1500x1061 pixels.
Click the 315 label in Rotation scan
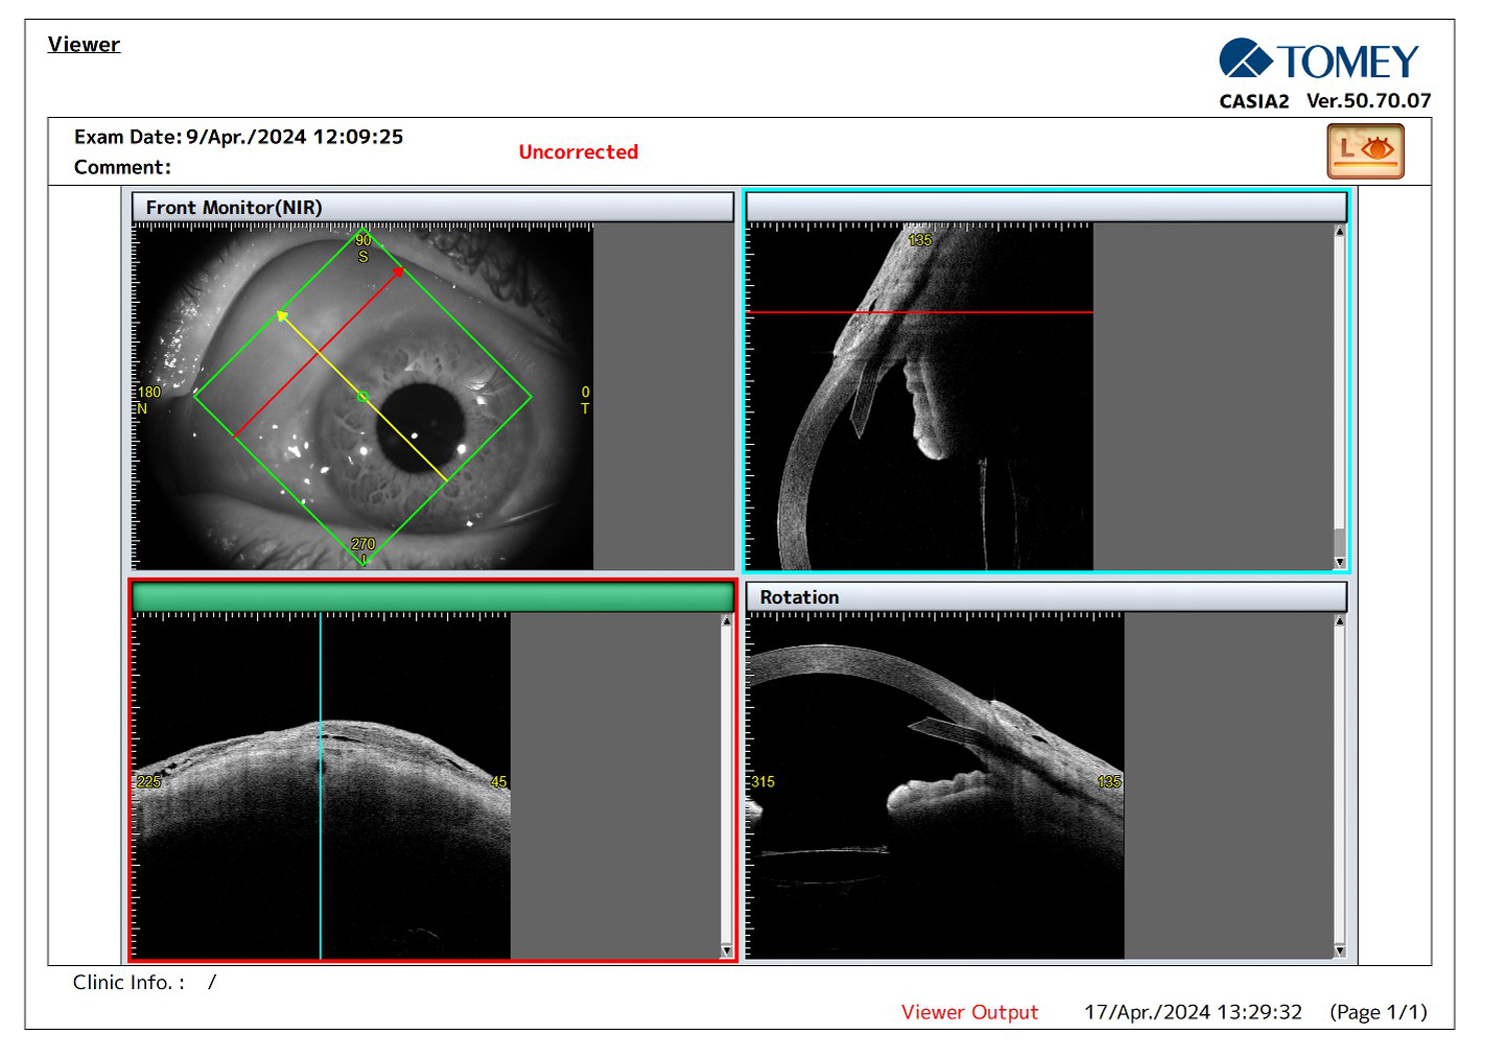click(763, 782)
